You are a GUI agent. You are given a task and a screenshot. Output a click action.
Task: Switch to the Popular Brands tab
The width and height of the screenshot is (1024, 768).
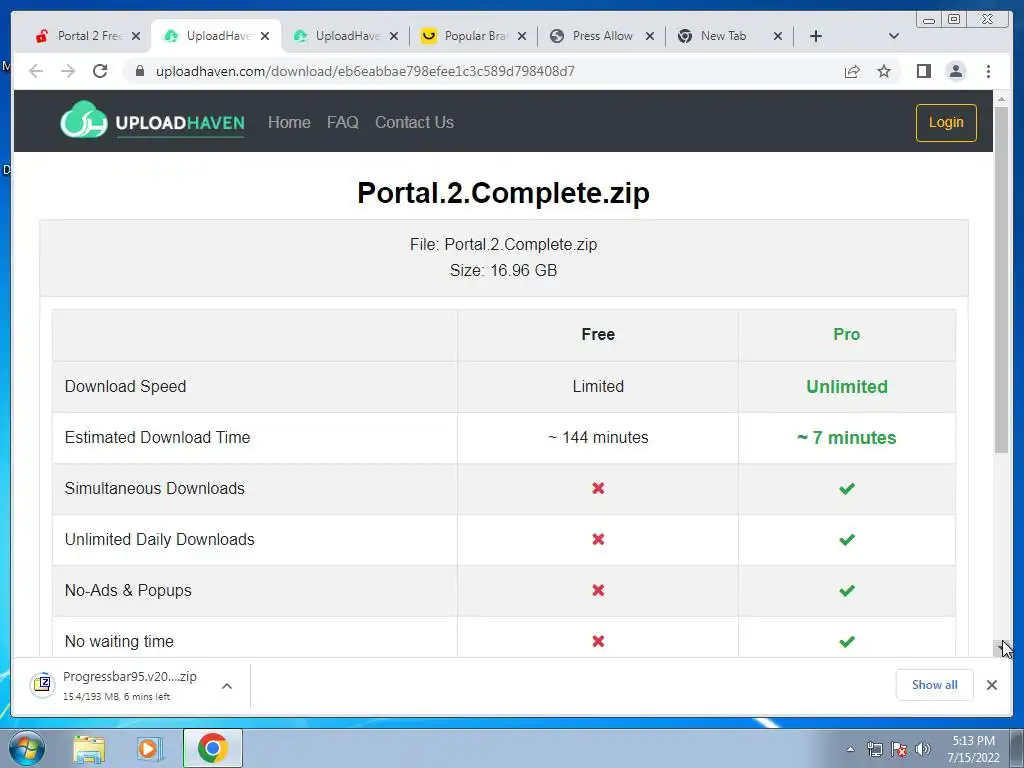point(473,36)
